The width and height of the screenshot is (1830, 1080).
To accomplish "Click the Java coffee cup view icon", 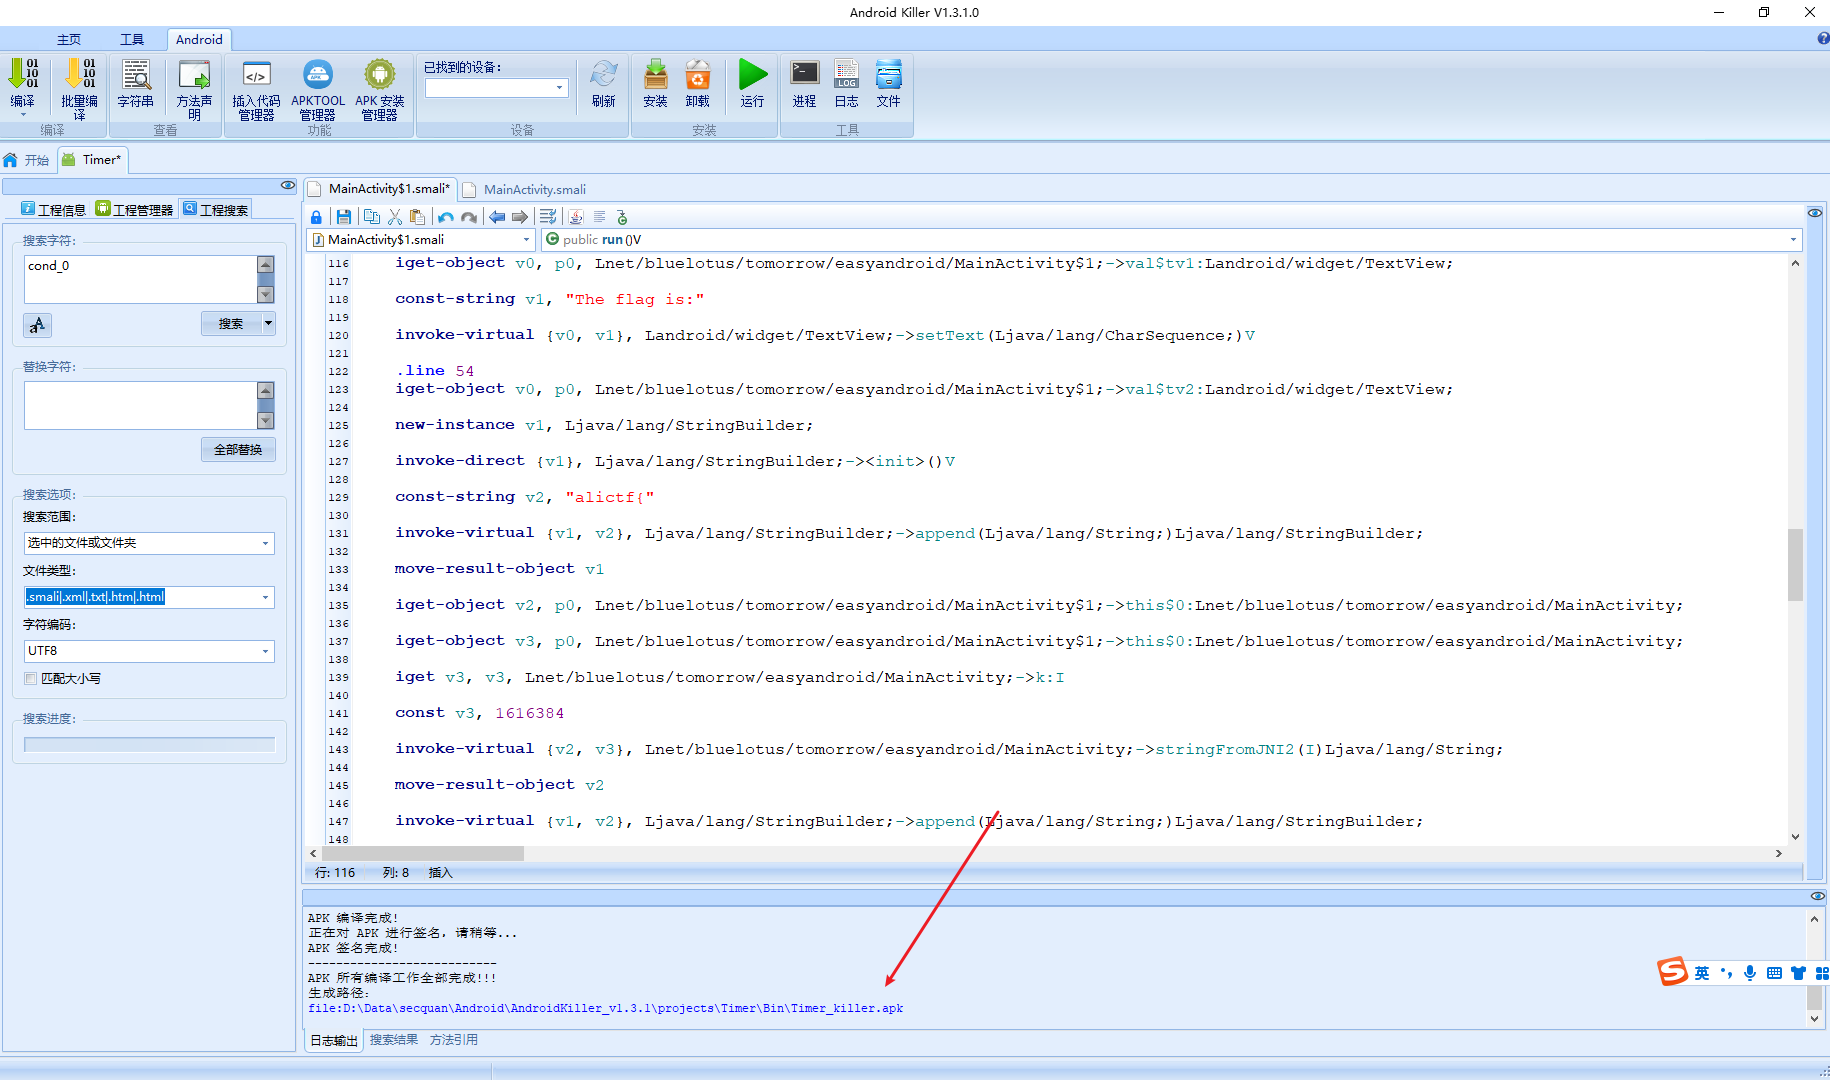I will [576, 217].
